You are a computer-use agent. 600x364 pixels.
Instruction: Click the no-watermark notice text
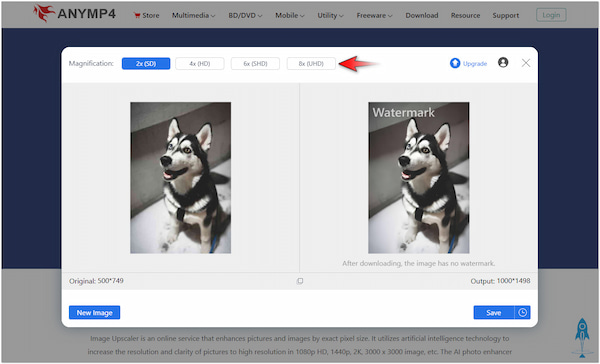[x=419, y=263]
